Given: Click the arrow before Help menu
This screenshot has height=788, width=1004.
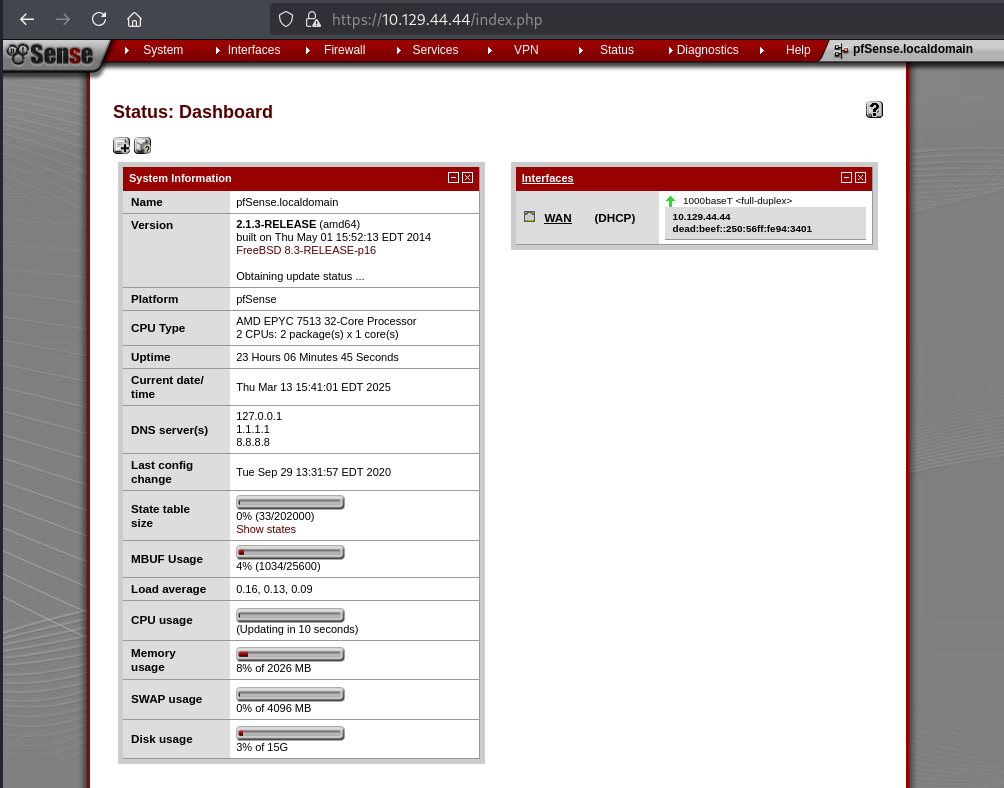Looking at the screenshot, I should point(762,50).
